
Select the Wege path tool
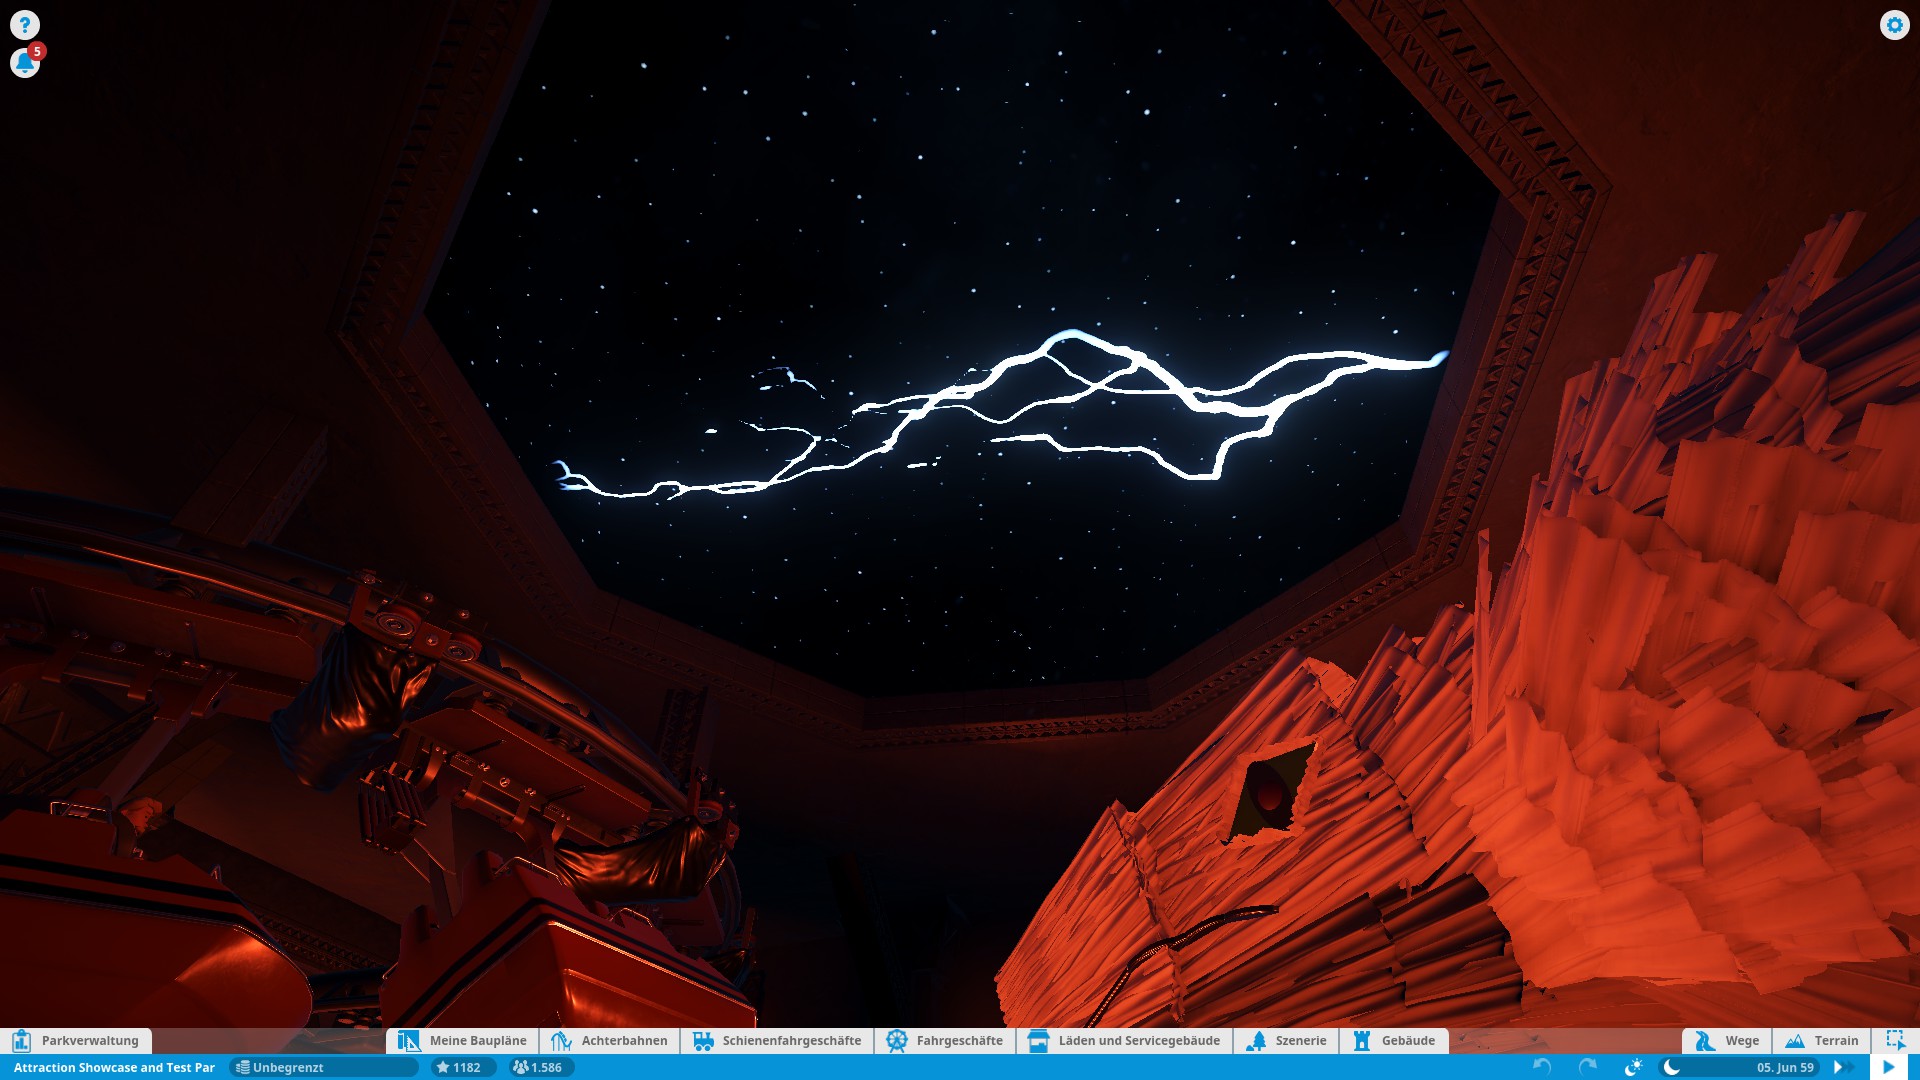click(x=1727, y=1040)
